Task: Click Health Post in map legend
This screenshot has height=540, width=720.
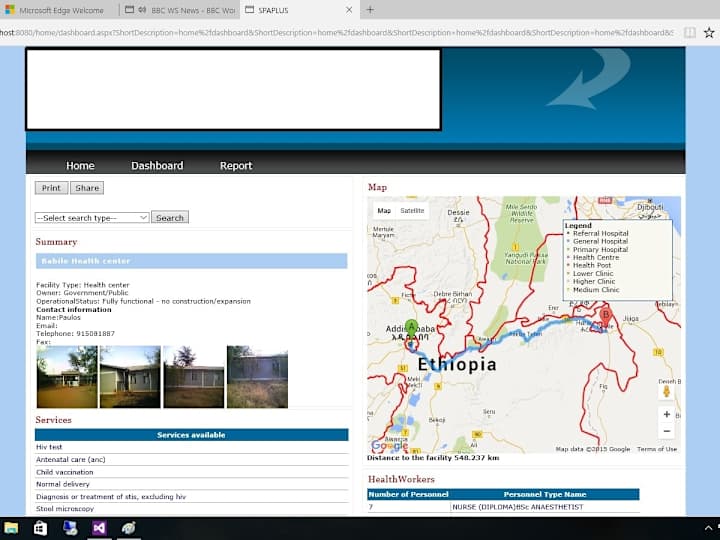Action: point(592,265)
